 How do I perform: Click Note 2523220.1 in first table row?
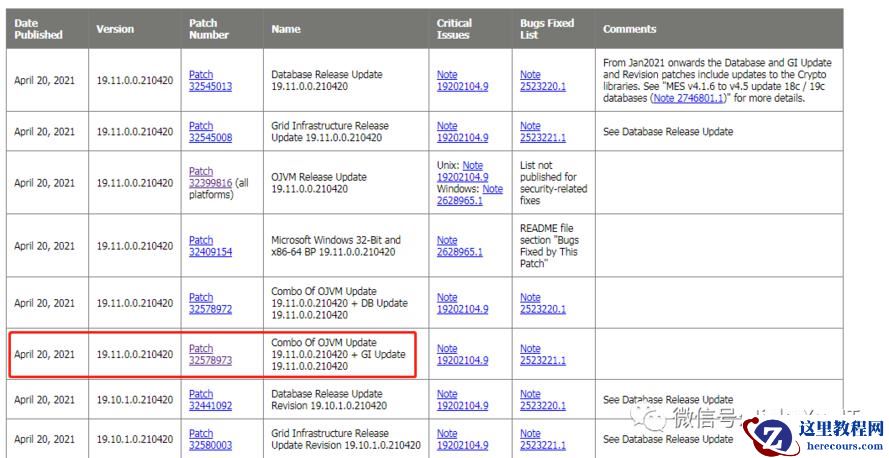click(x=542, y=80)
